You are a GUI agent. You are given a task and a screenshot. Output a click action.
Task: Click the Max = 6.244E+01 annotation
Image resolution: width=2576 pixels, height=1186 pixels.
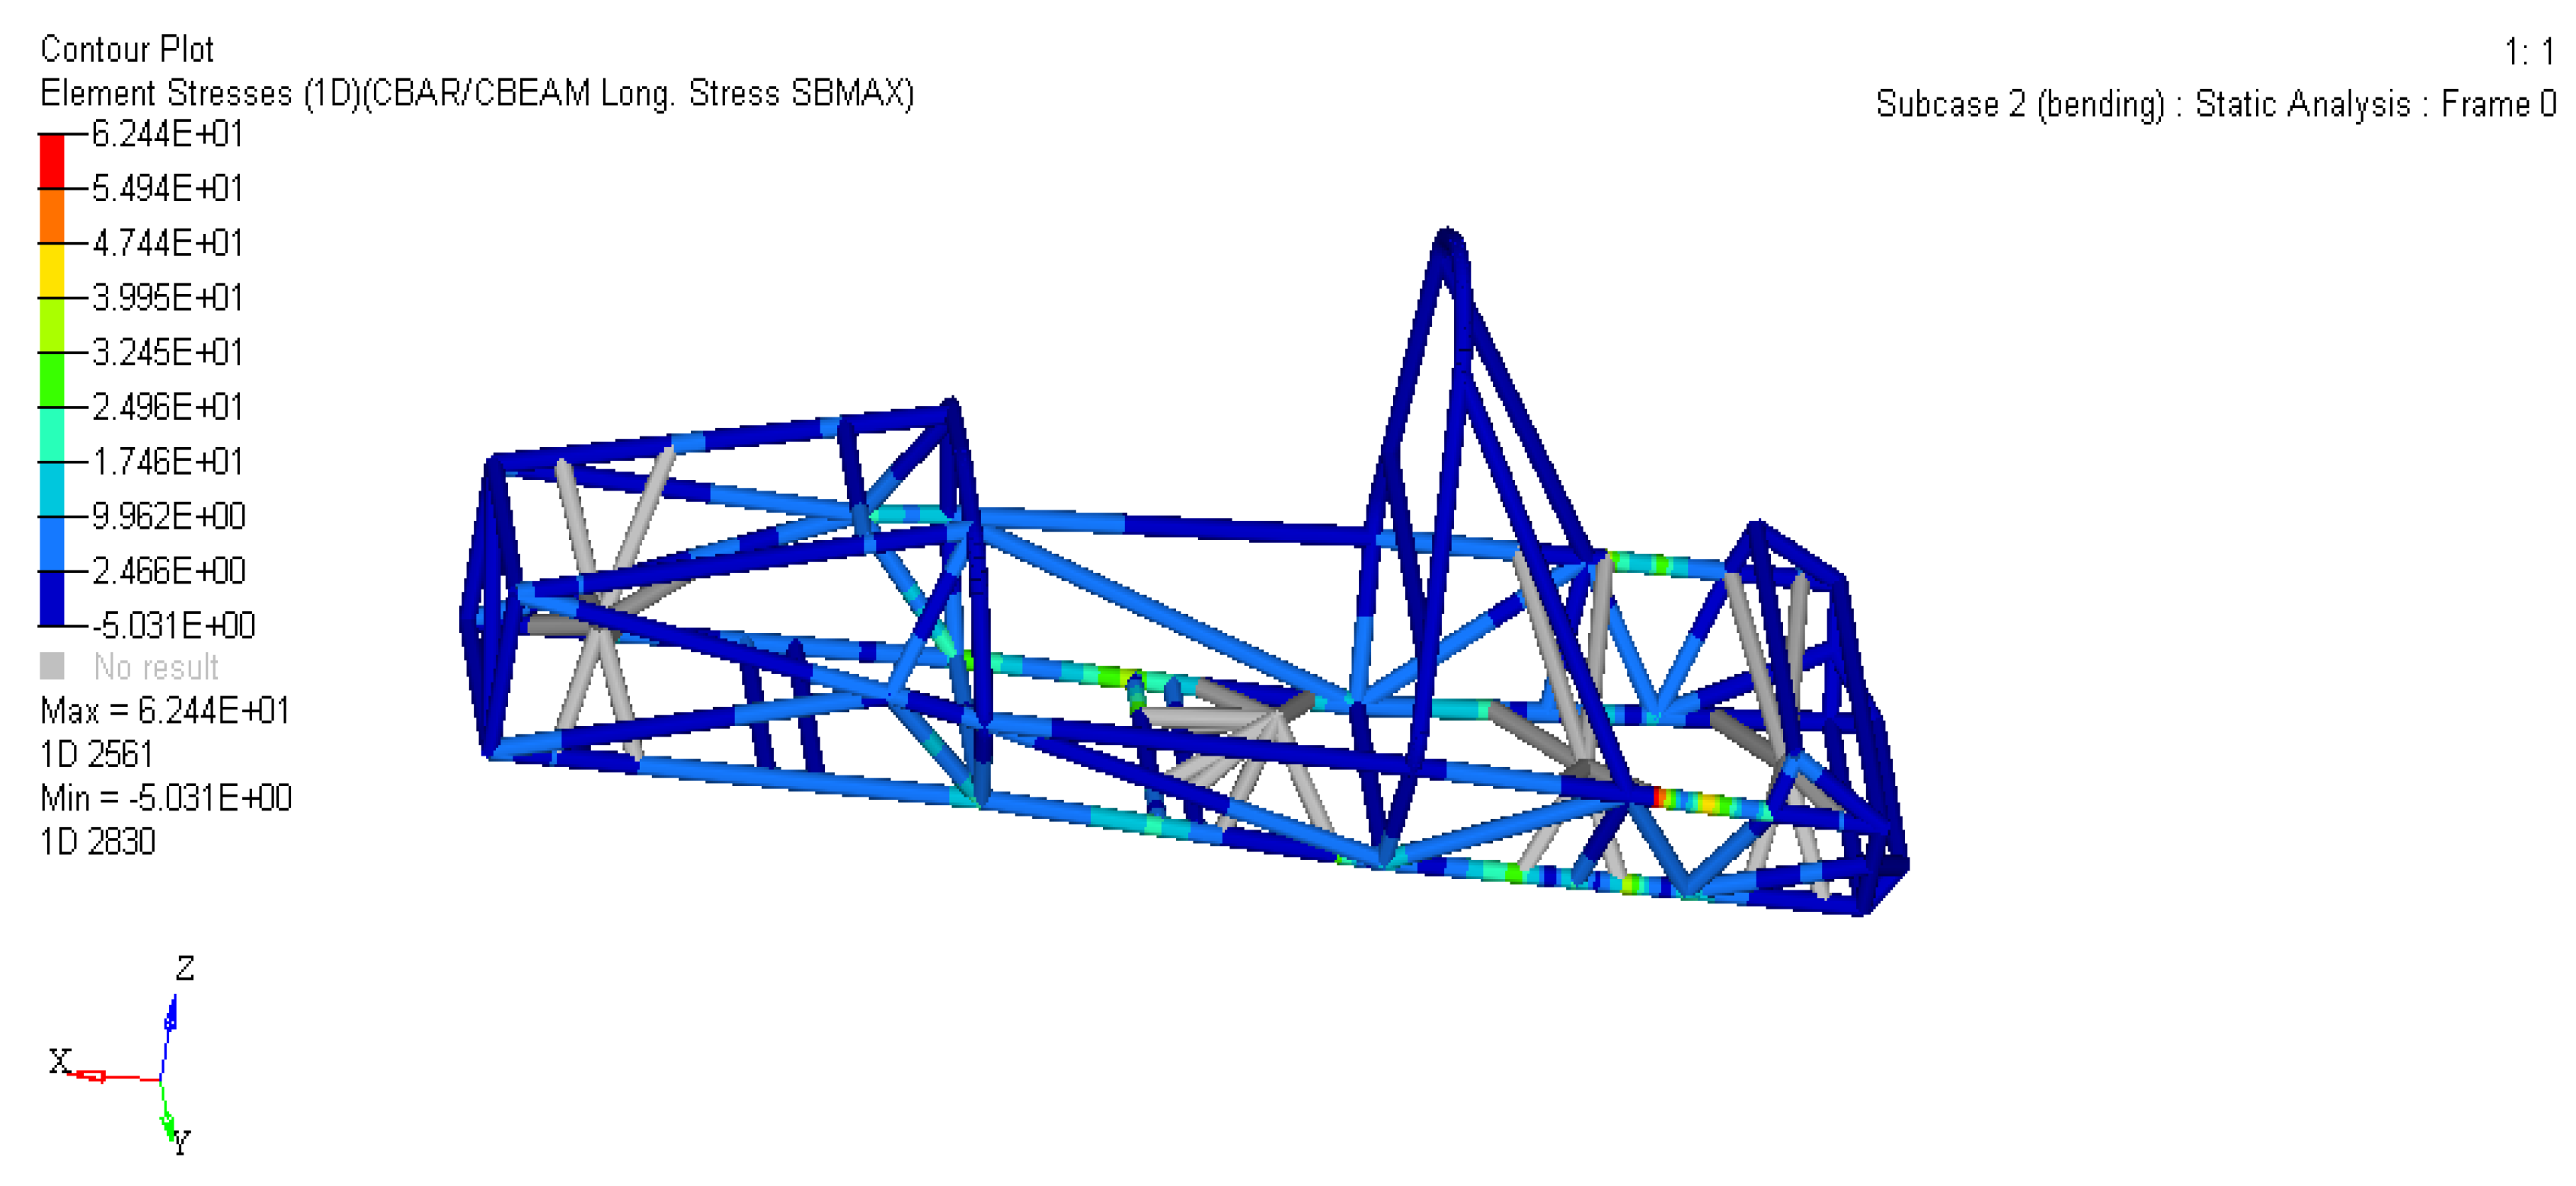[x=165, y=711]
